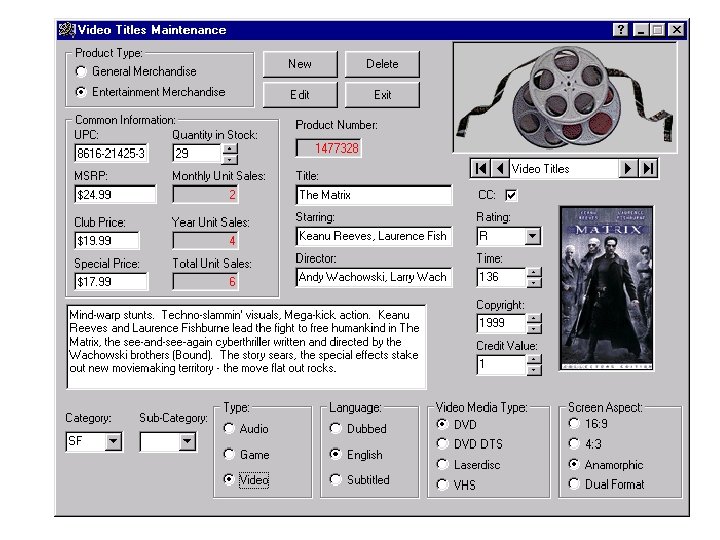Click the Director field

(x=374, y=277)
